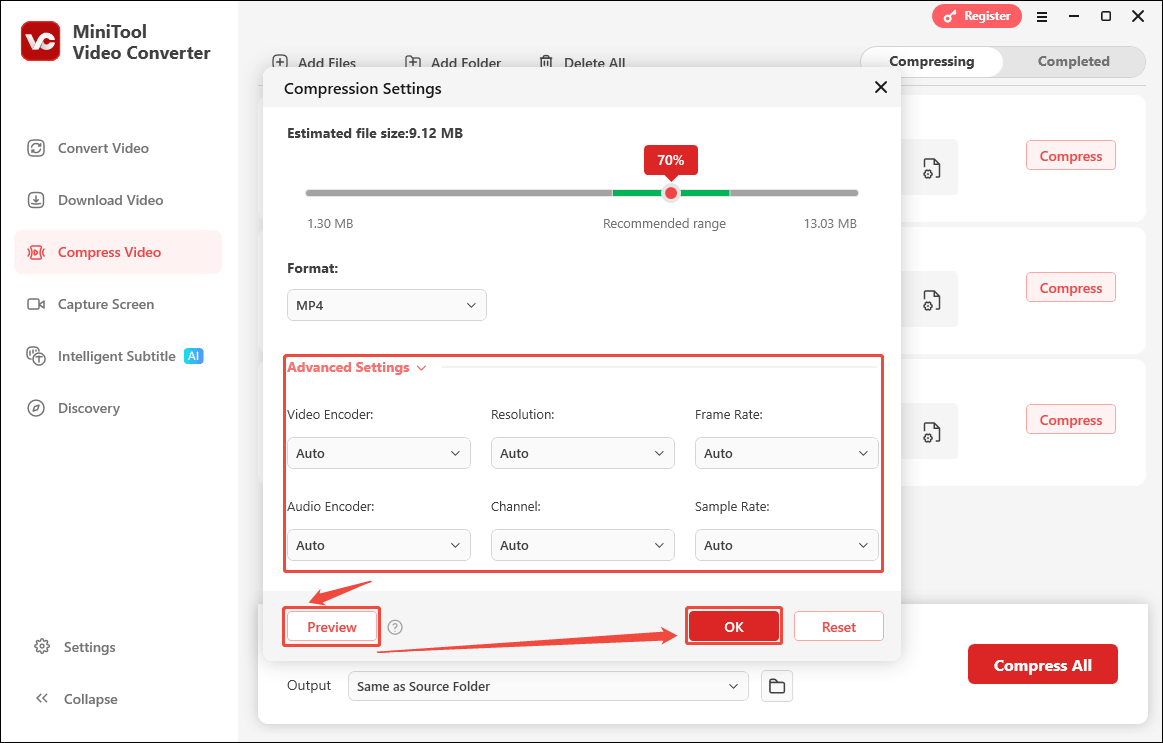Screen dimensions: 1163x743
Task: Open the Convert Video section
Action: coord(100,147)
